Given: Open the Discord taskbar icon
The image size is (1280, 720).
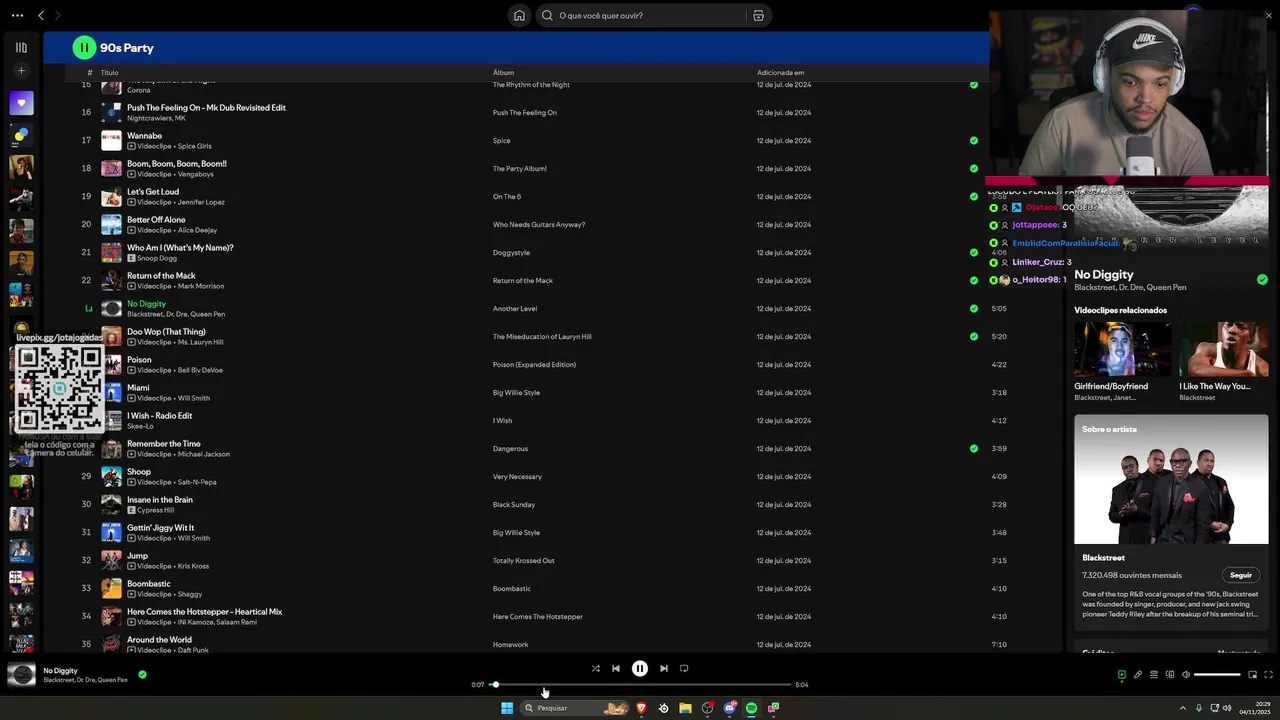Looking at the screenshot, I should point(729,708).
